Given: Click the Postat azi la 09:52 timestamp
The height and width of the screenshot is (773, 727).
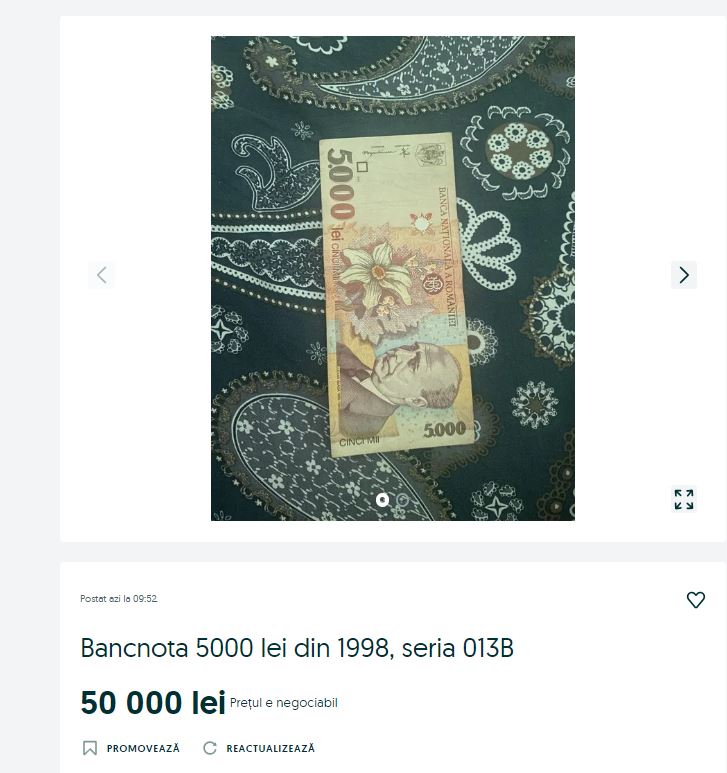Looking at the screenshot, I should 119,598.
